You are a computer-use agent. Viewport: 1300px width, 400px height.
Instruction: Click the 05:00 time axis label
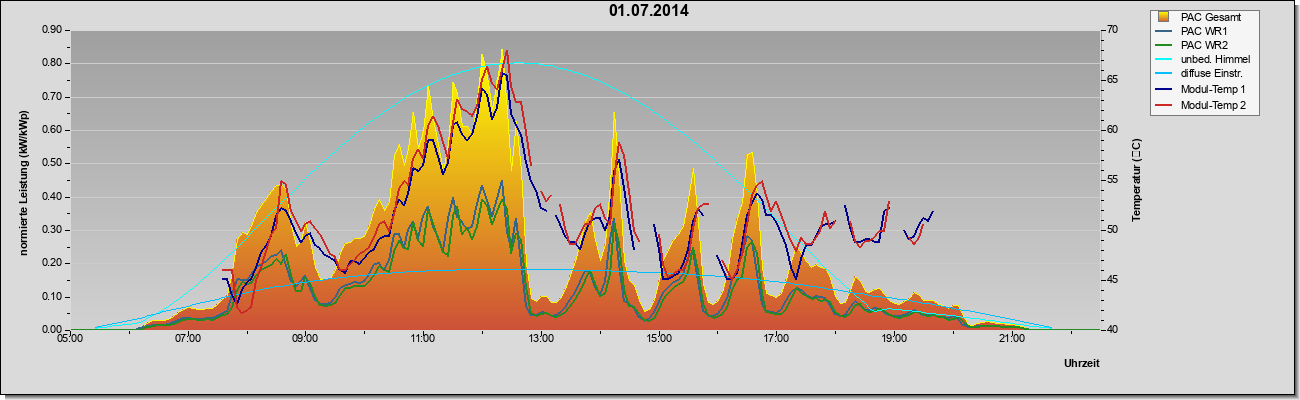tap(70, 340)
